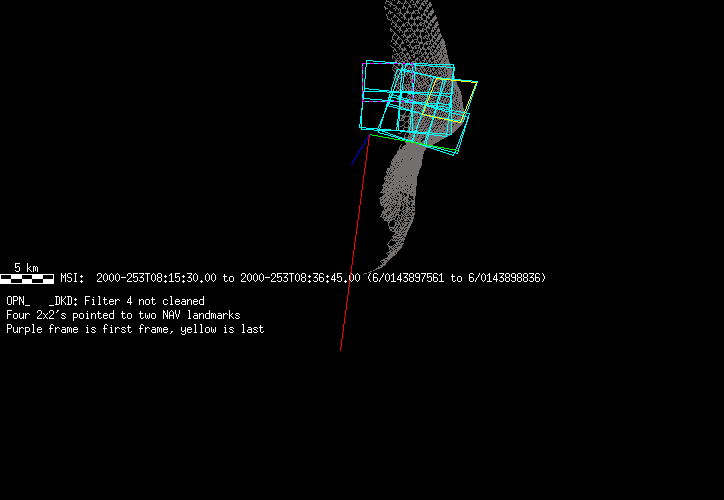Select start time 2000-253T08:15:30.00

click(x=156, y=278)
